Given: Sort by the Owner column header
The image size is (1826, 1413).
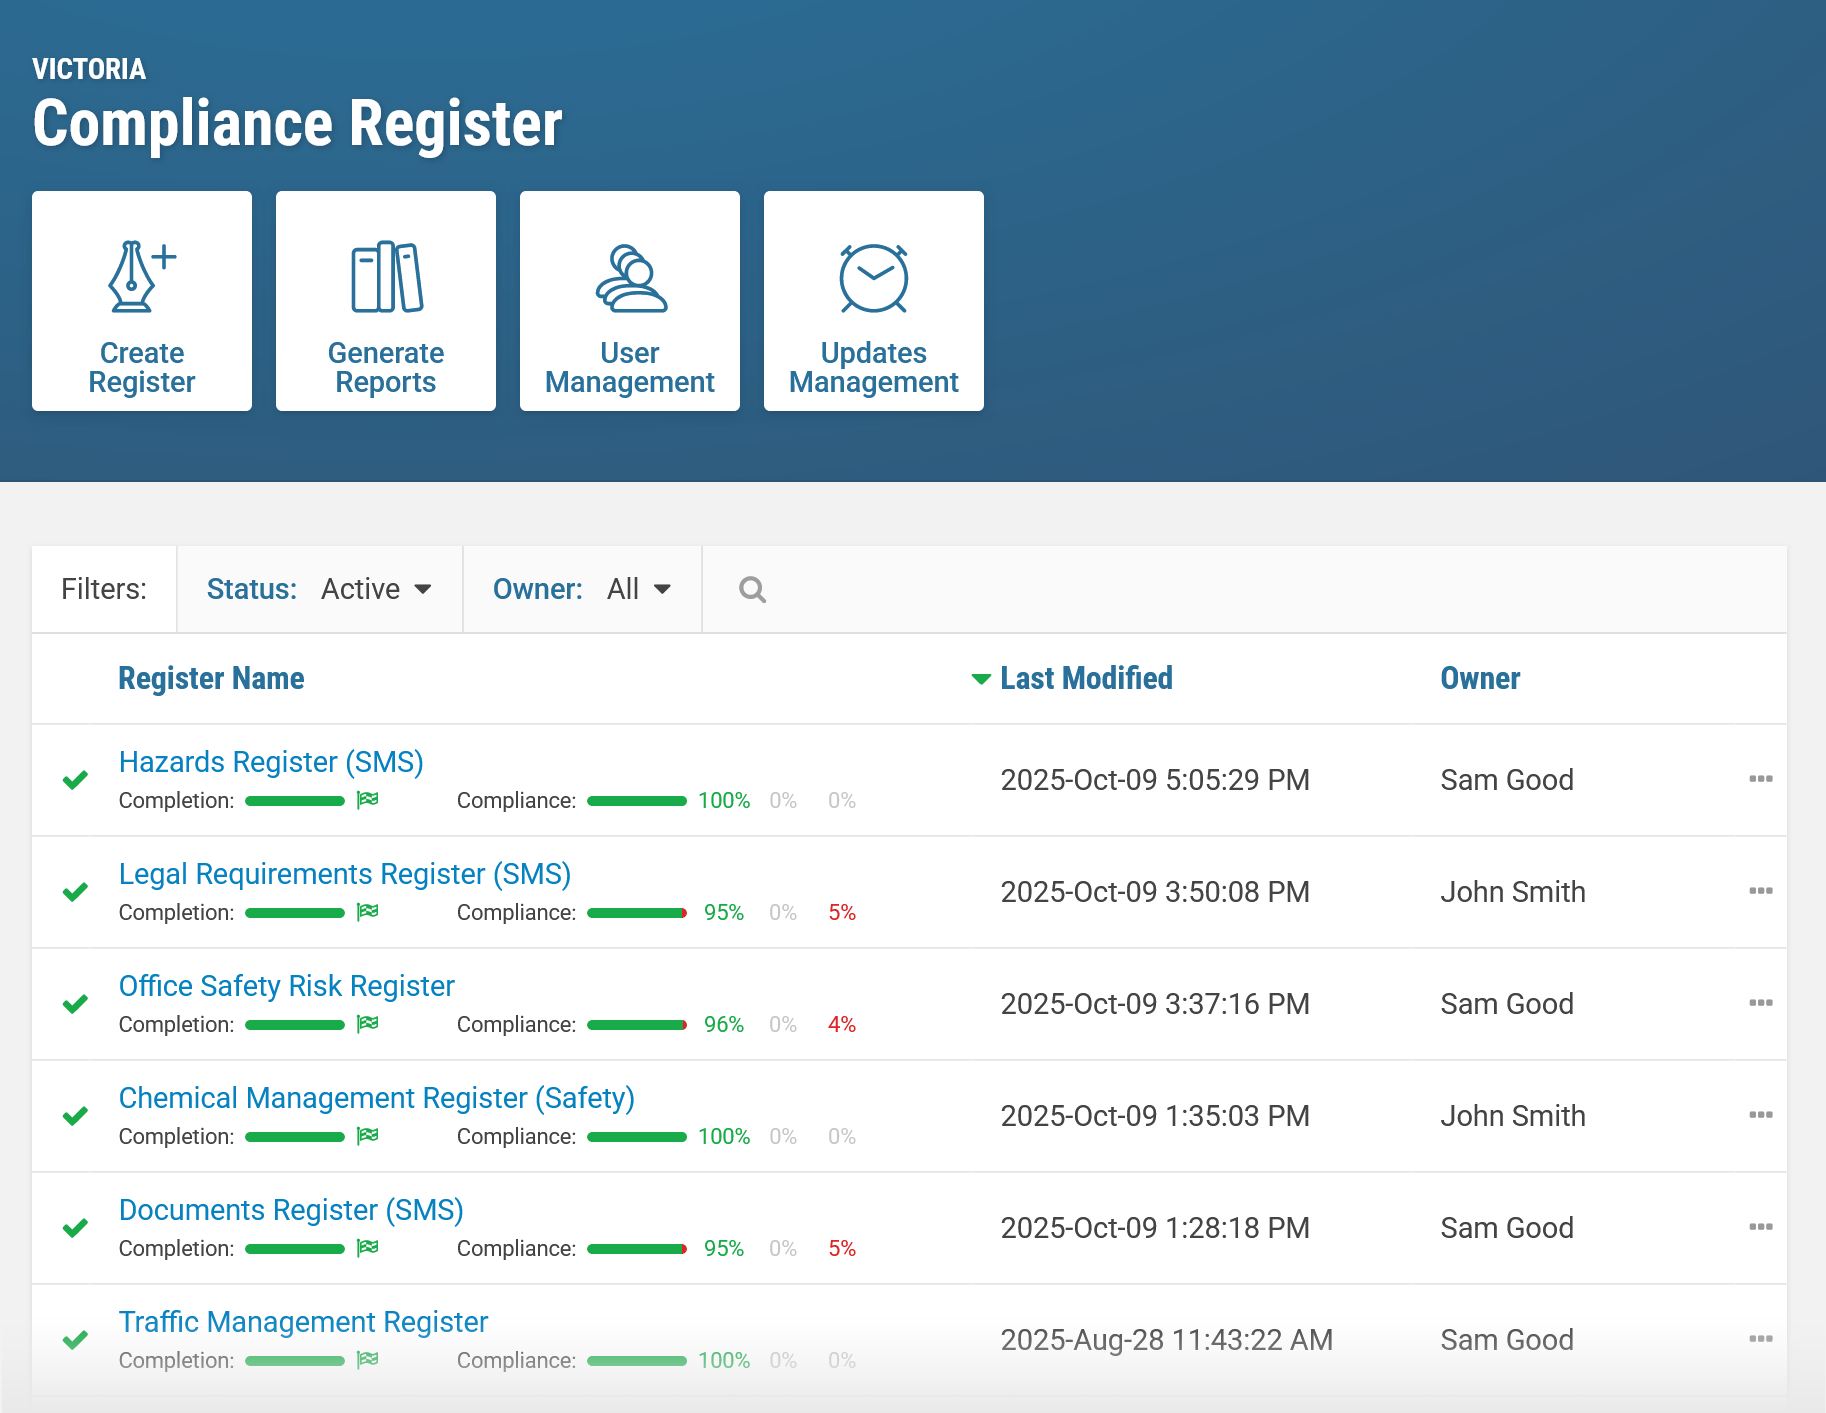Looking at the screenshot, I should [1480, 678].
